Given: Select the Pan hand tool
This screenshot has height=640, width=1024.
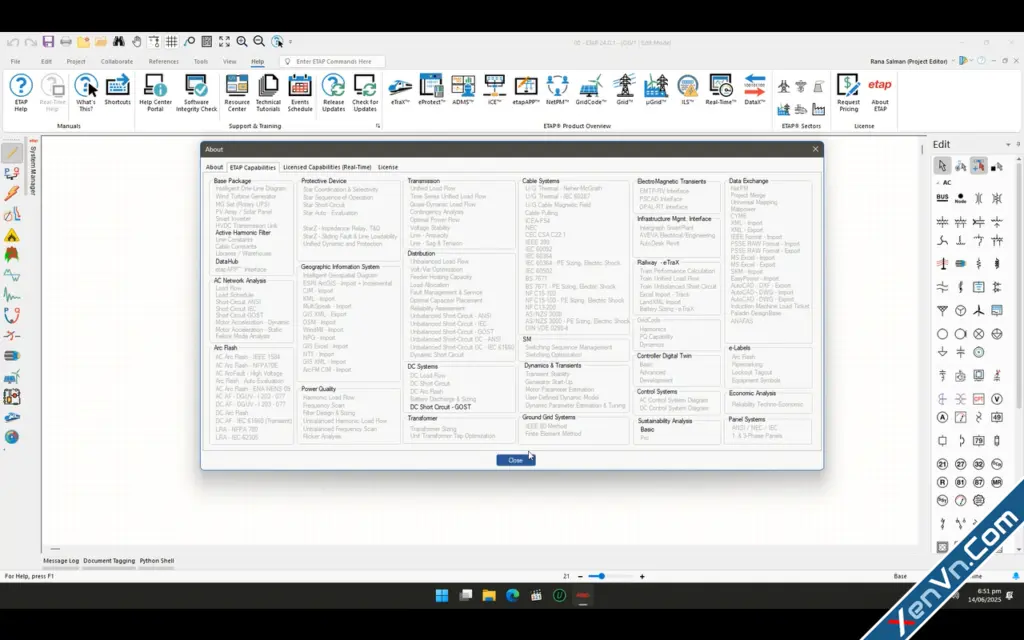Looking at the screenshot, I should coord(136,42).
